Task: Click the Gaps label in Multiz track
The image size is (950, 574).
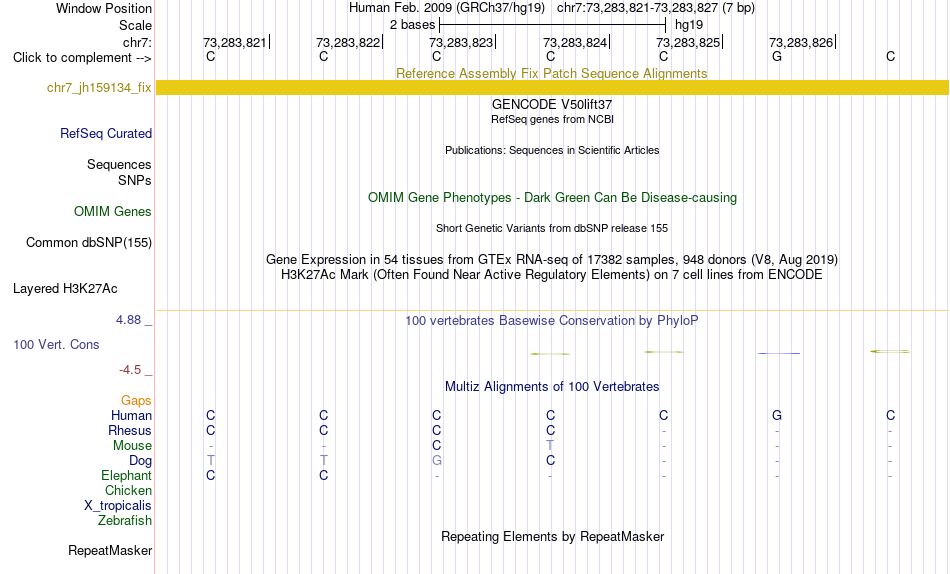Action: pos(136,400)
